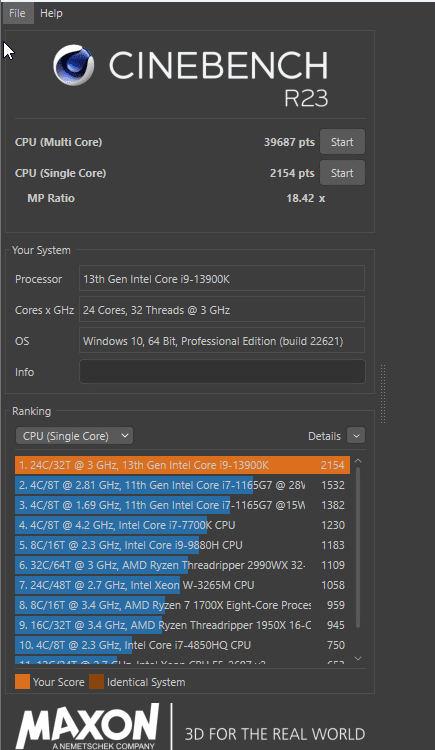Click the Cores x GHz field
435x750 pixels.
222,310
